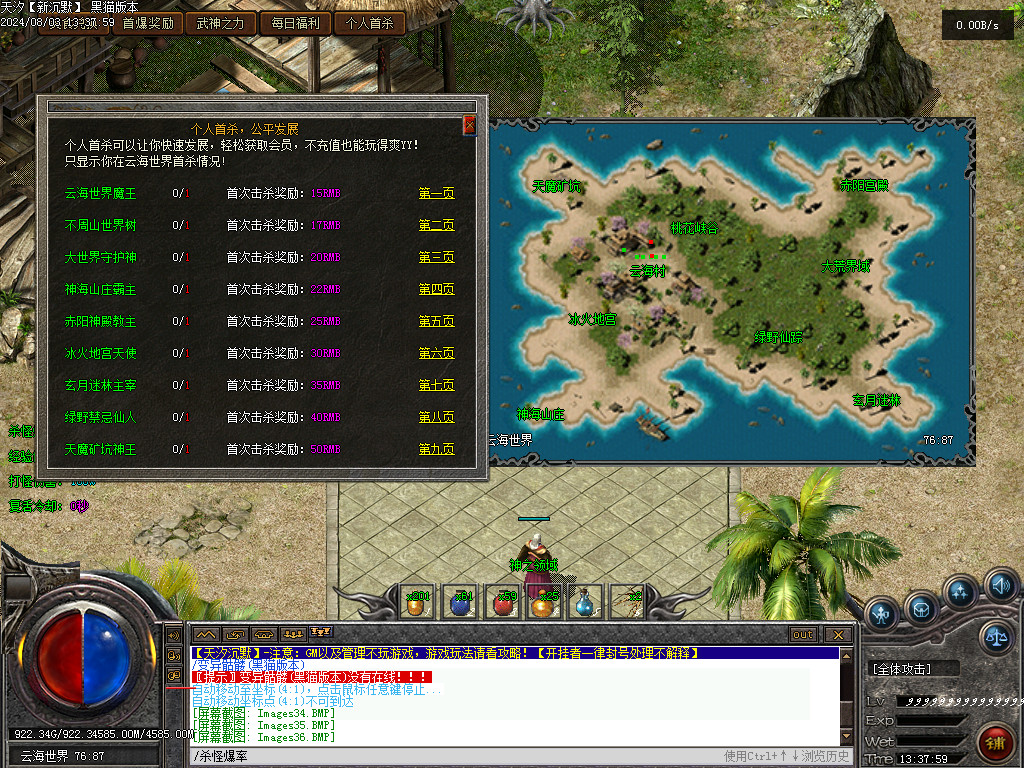Close the chat panel with X button

[838, 635]
